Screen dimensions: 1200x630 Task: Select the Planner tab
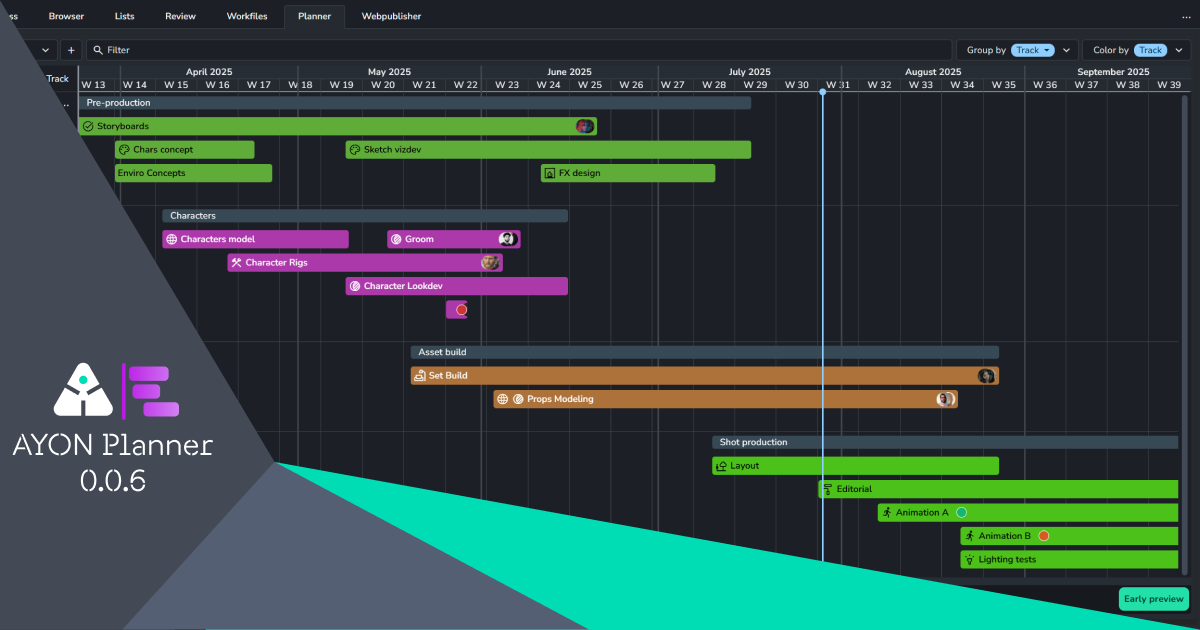point(315,16)
